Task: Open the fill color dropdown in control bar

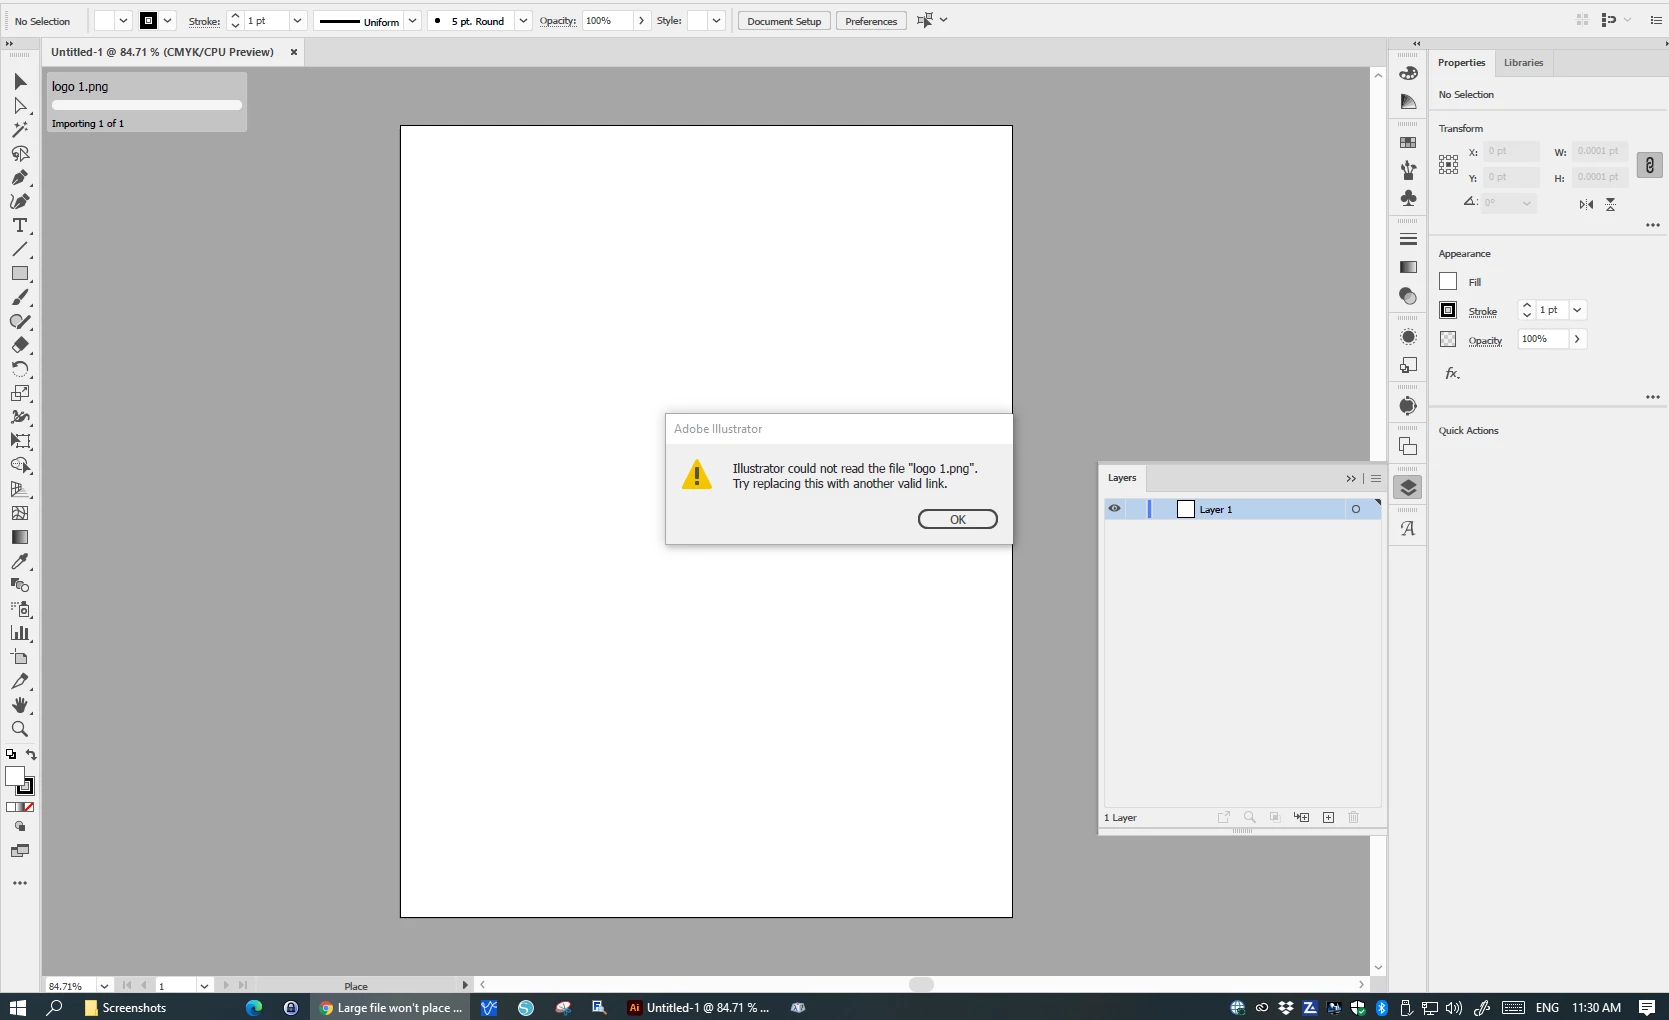Action: click(123, 21)
